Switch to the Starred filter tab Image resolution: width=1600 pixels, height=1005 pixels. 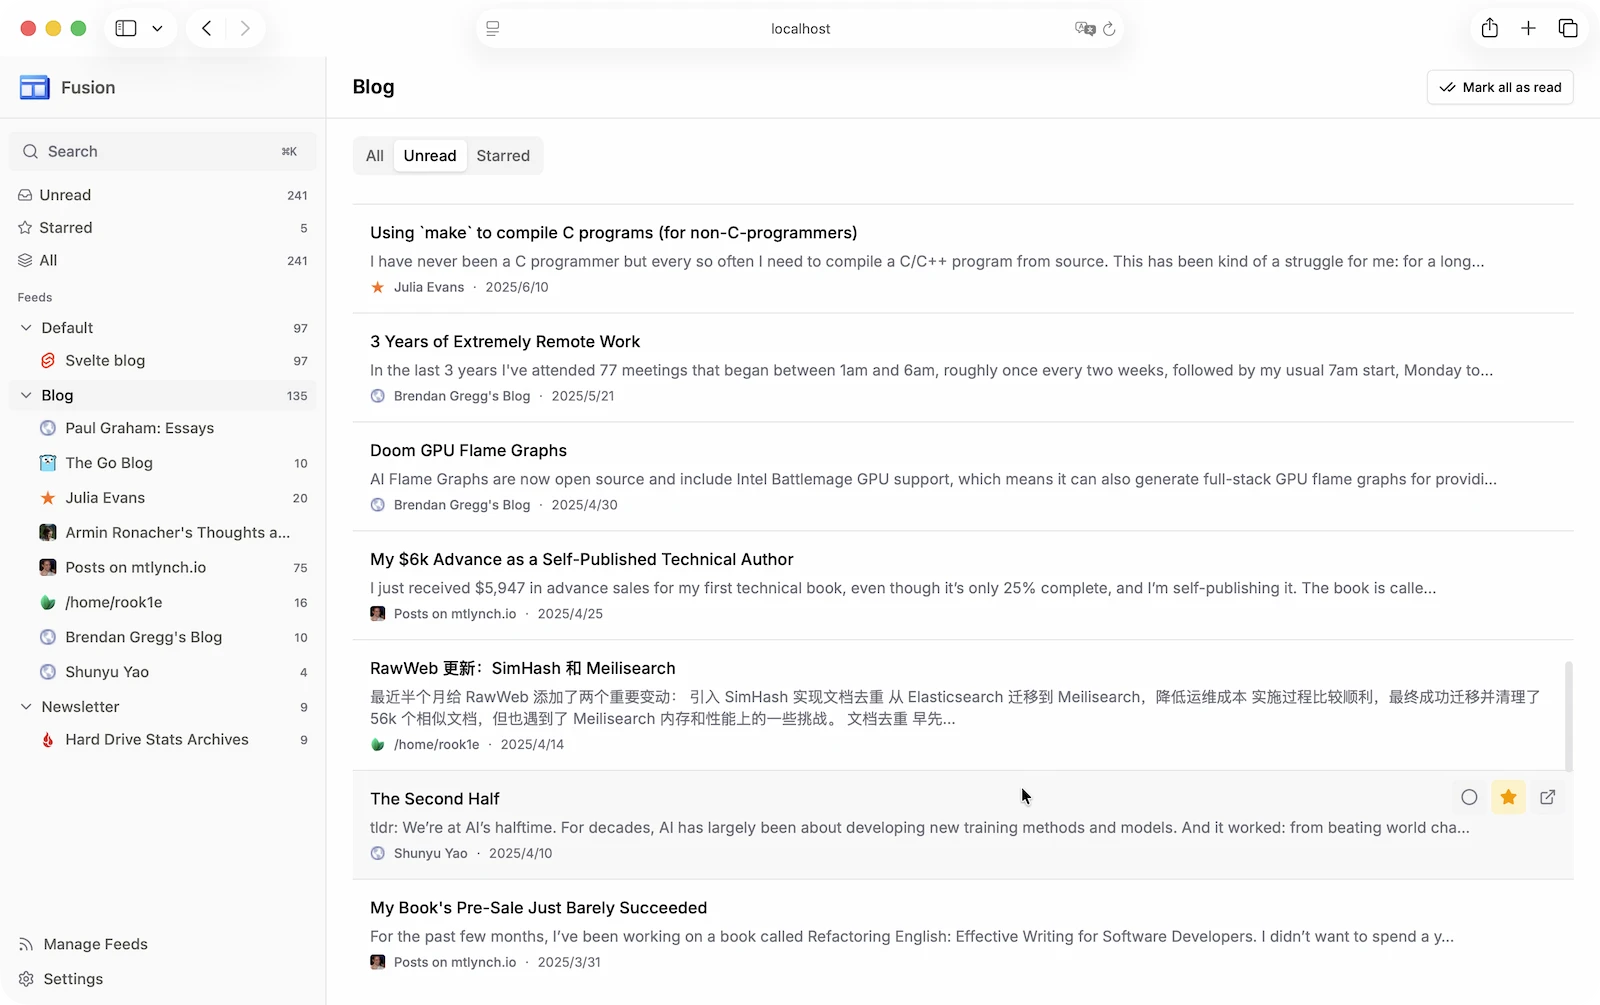click(x=503, y=156)
